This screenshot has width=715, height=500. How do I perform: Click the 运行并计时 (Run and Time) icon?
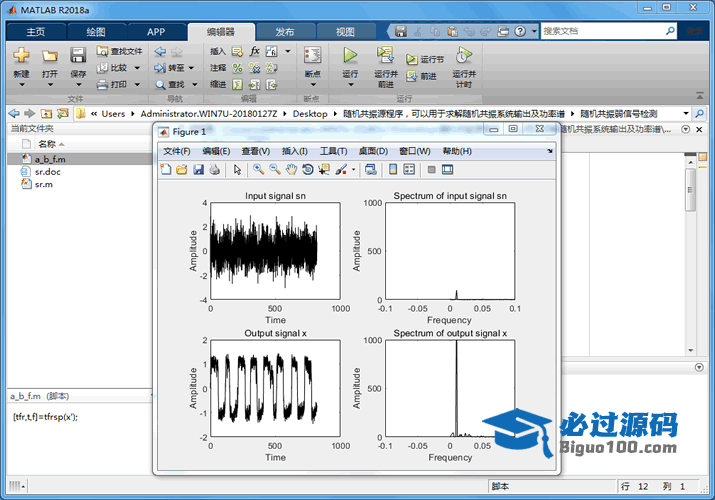tap(464, 55)
